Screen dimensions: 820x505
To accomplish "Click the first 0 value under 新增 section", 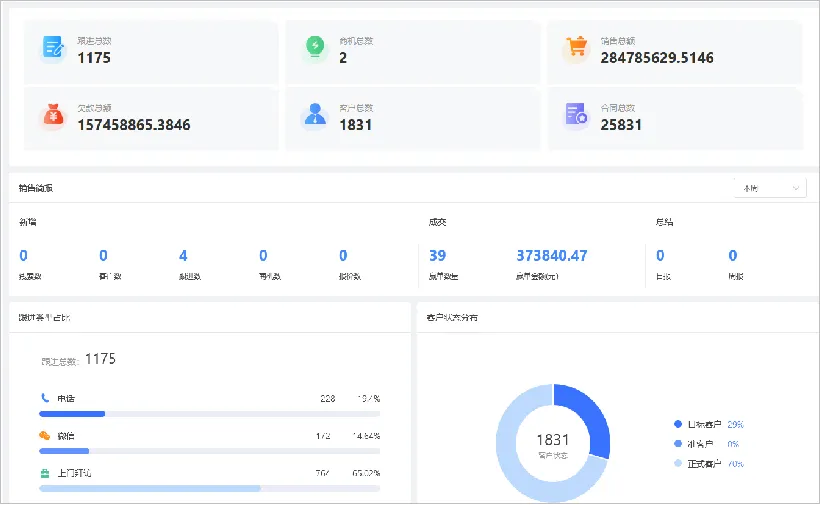I will [24, 256].
